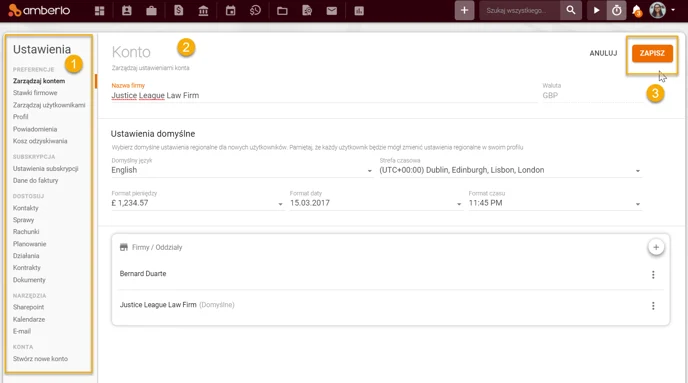Open Zarządzaj użytkownikami settings
688x383 pixels.
[x=49, y=105]
